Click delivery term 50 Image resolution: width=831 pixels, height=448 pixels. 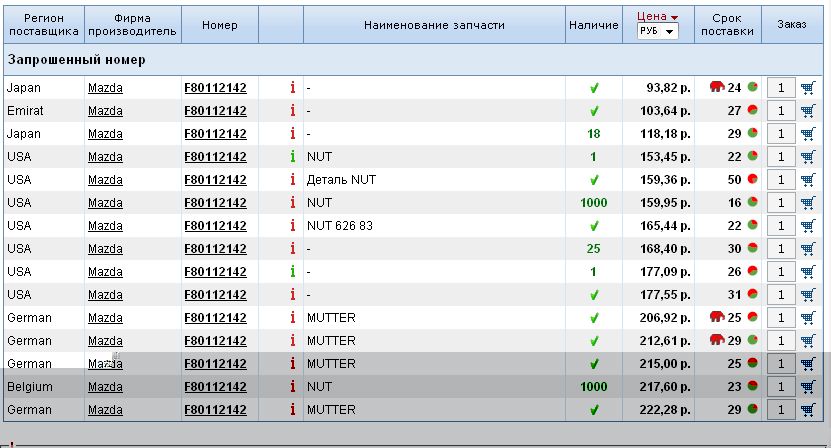tap(734, 180)
